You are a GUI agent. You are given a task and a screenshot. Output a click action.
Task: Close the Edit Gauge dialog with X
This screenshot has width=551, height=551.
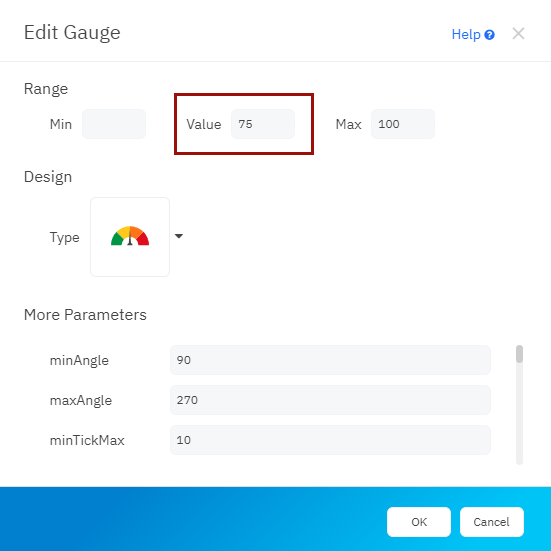[x=518, y=34]
